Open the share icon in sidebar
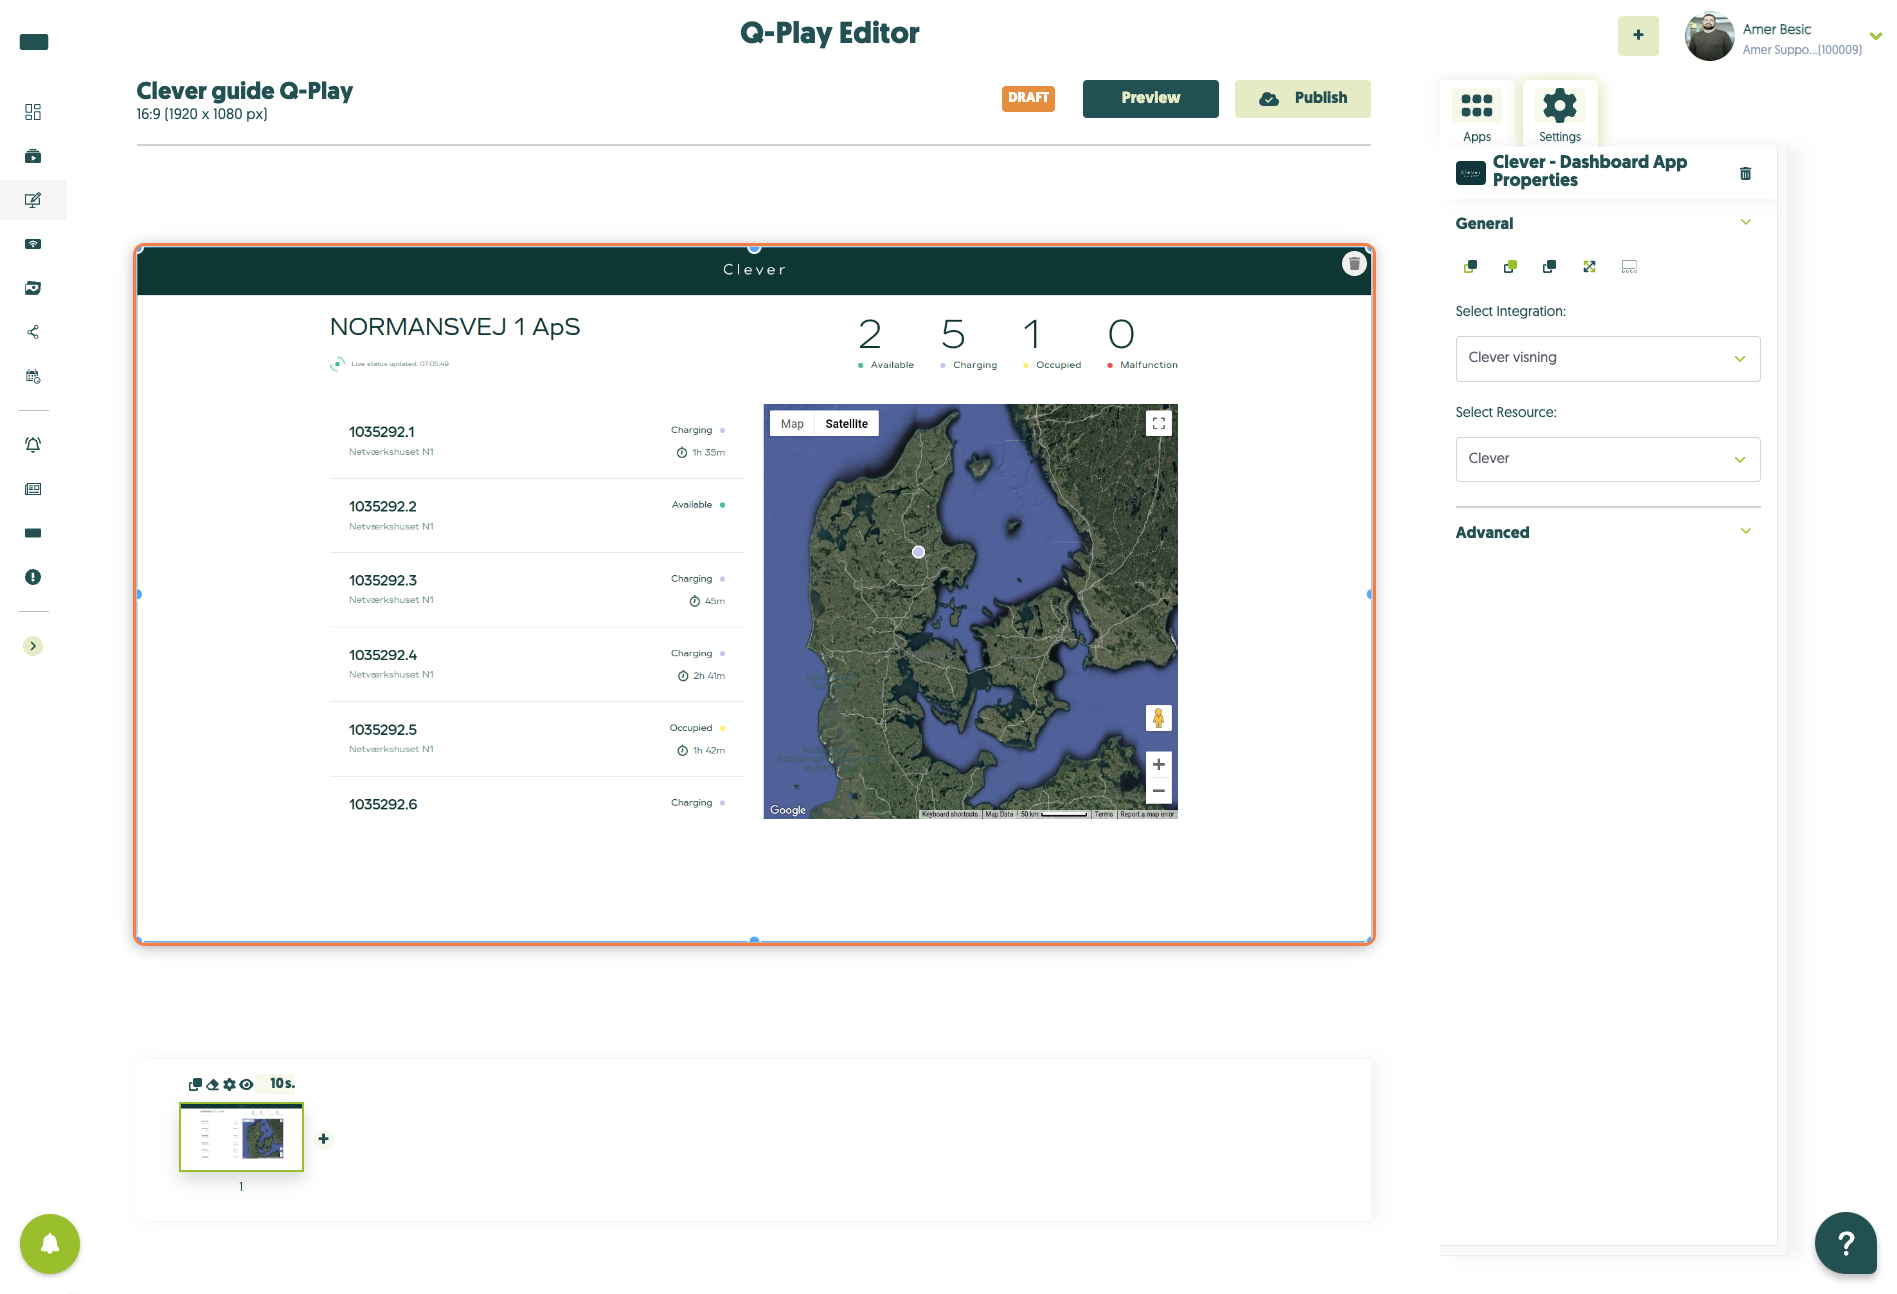The width and height of the screenshot is (1897, 1294). 33,332
